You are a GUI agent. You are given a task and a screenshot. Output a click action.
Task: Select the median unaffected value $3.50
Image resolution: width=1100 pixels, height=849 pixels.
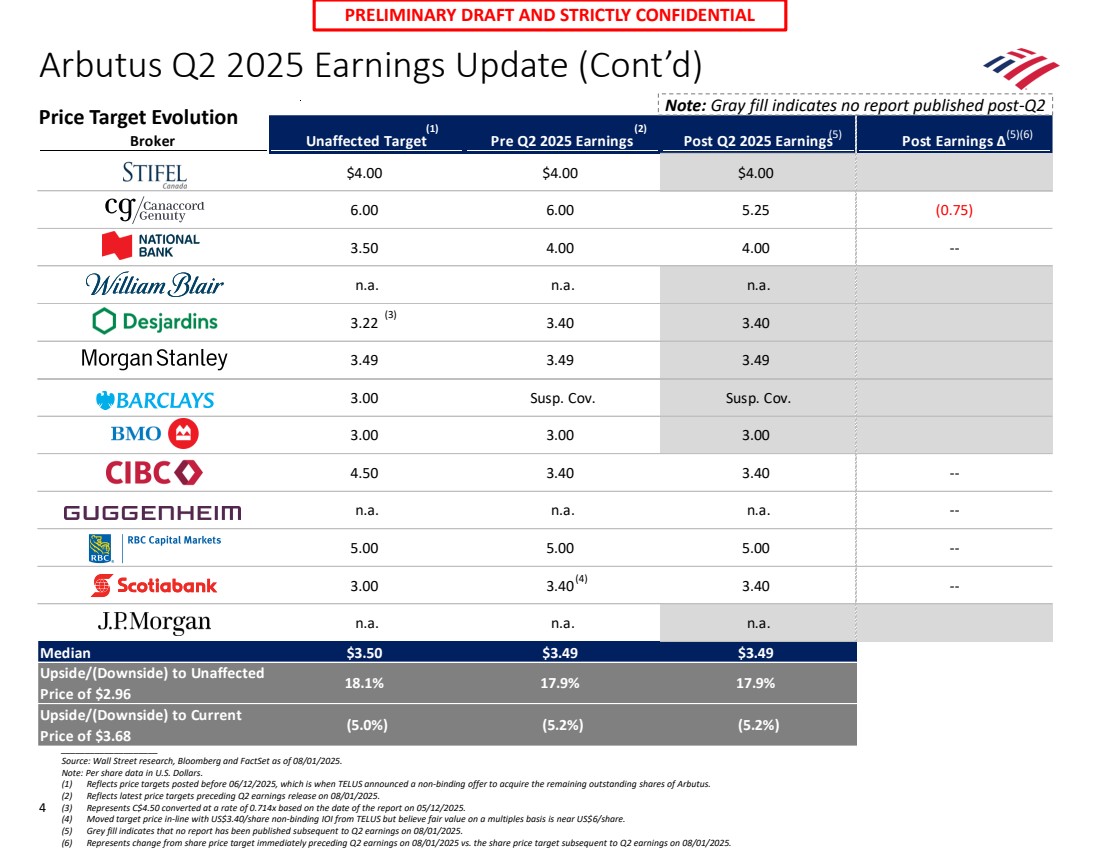click(x=364, y=653)
